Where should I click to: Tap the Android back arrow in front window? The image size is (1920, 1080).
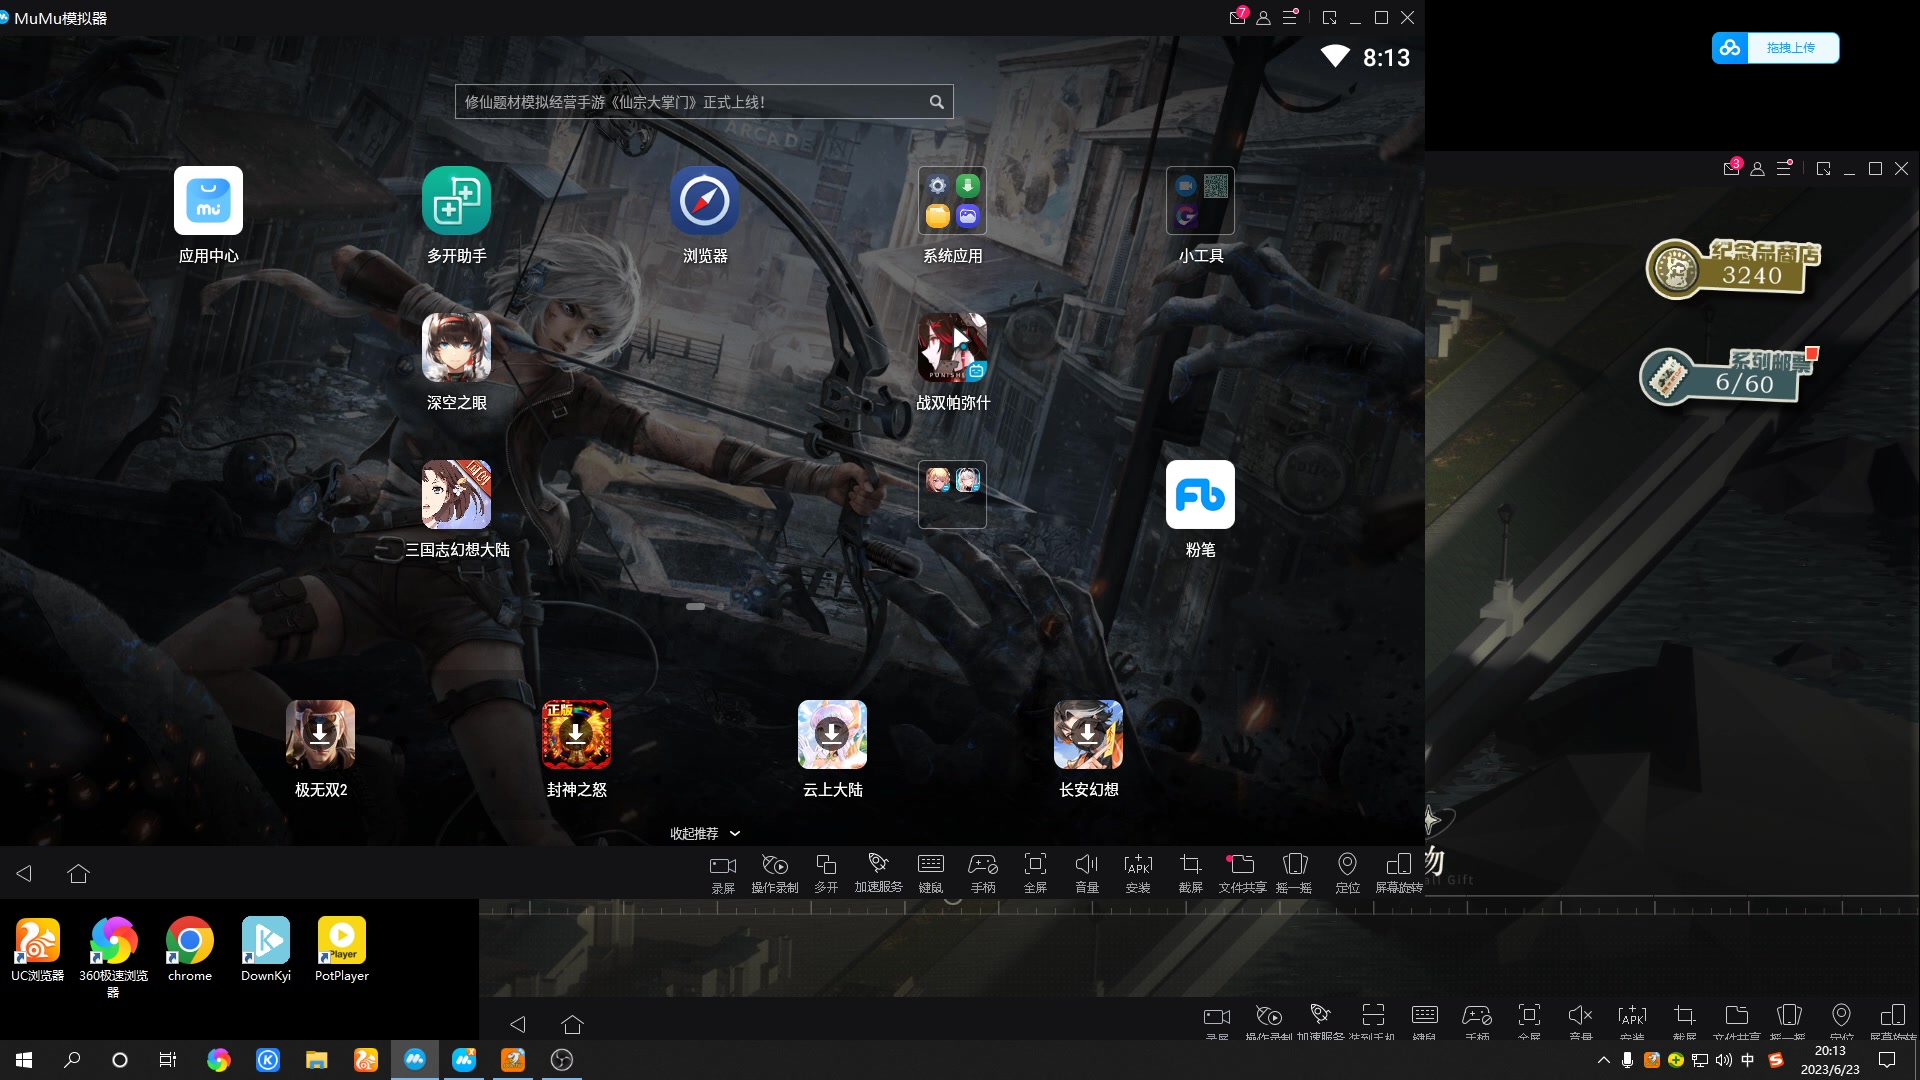point(24,873)
